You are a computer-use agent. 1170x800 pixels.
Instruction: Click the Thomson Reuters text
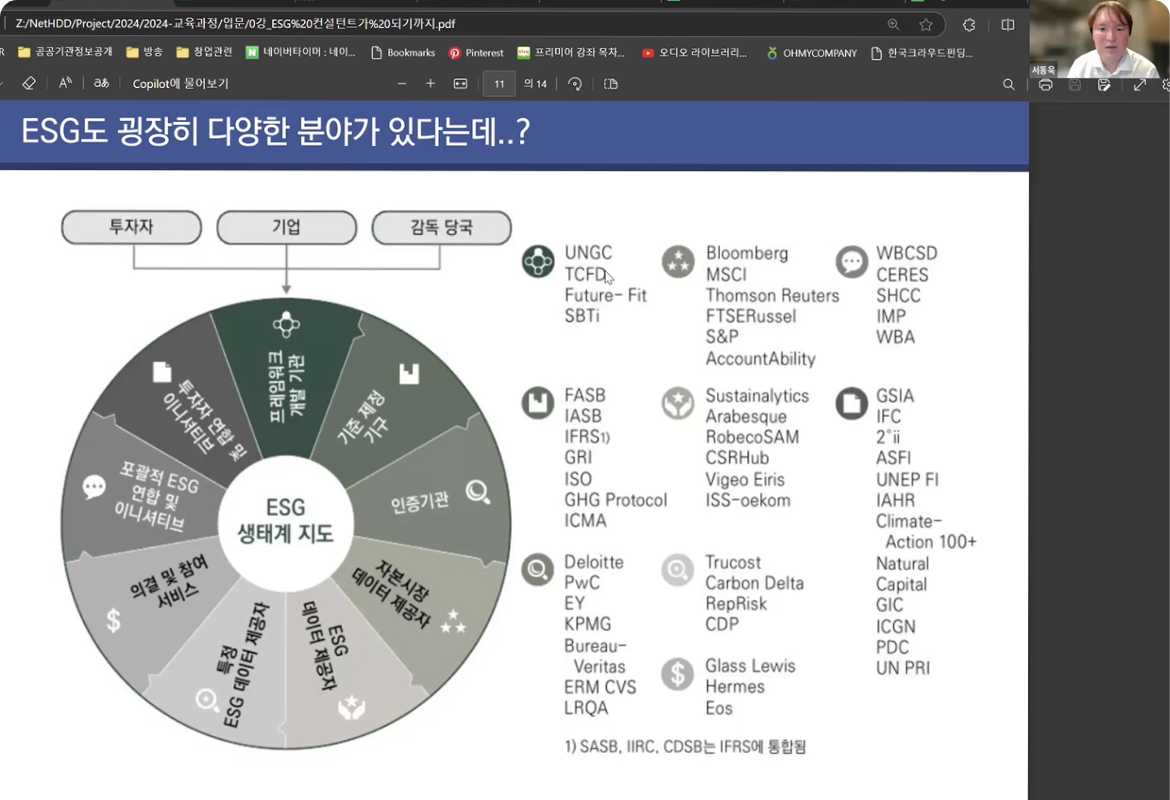(x=772, y=296)
